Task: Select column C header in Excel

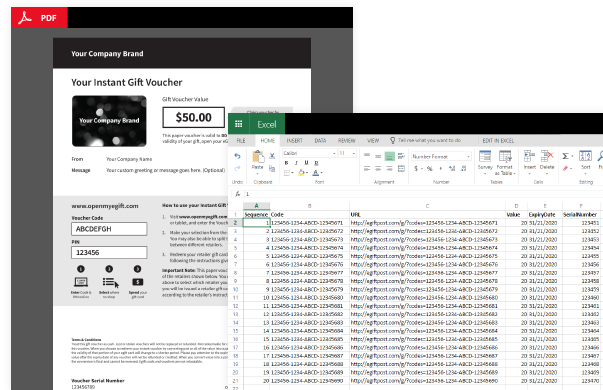Action: tap(427, 206)
